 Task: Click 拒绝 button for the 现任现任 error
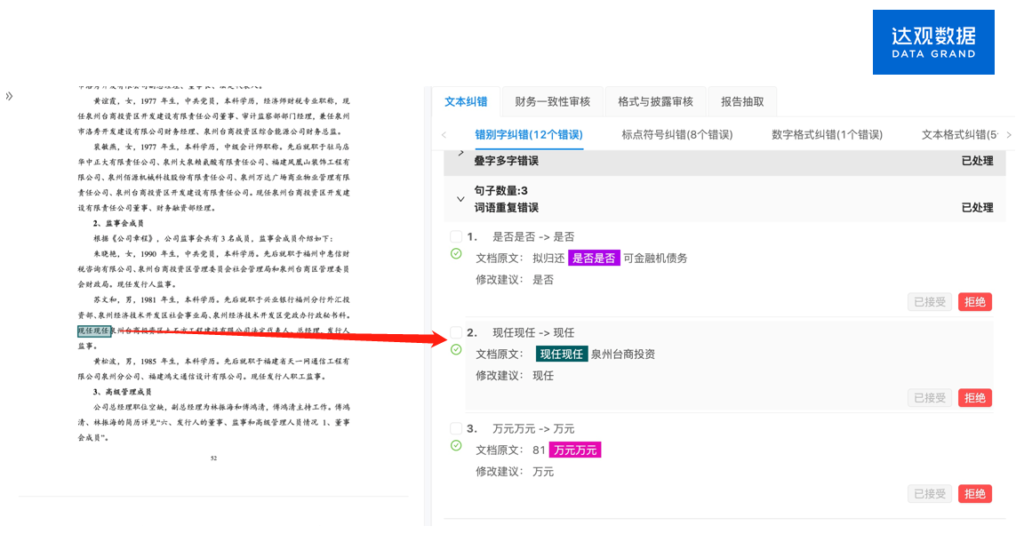pos(974,398)
